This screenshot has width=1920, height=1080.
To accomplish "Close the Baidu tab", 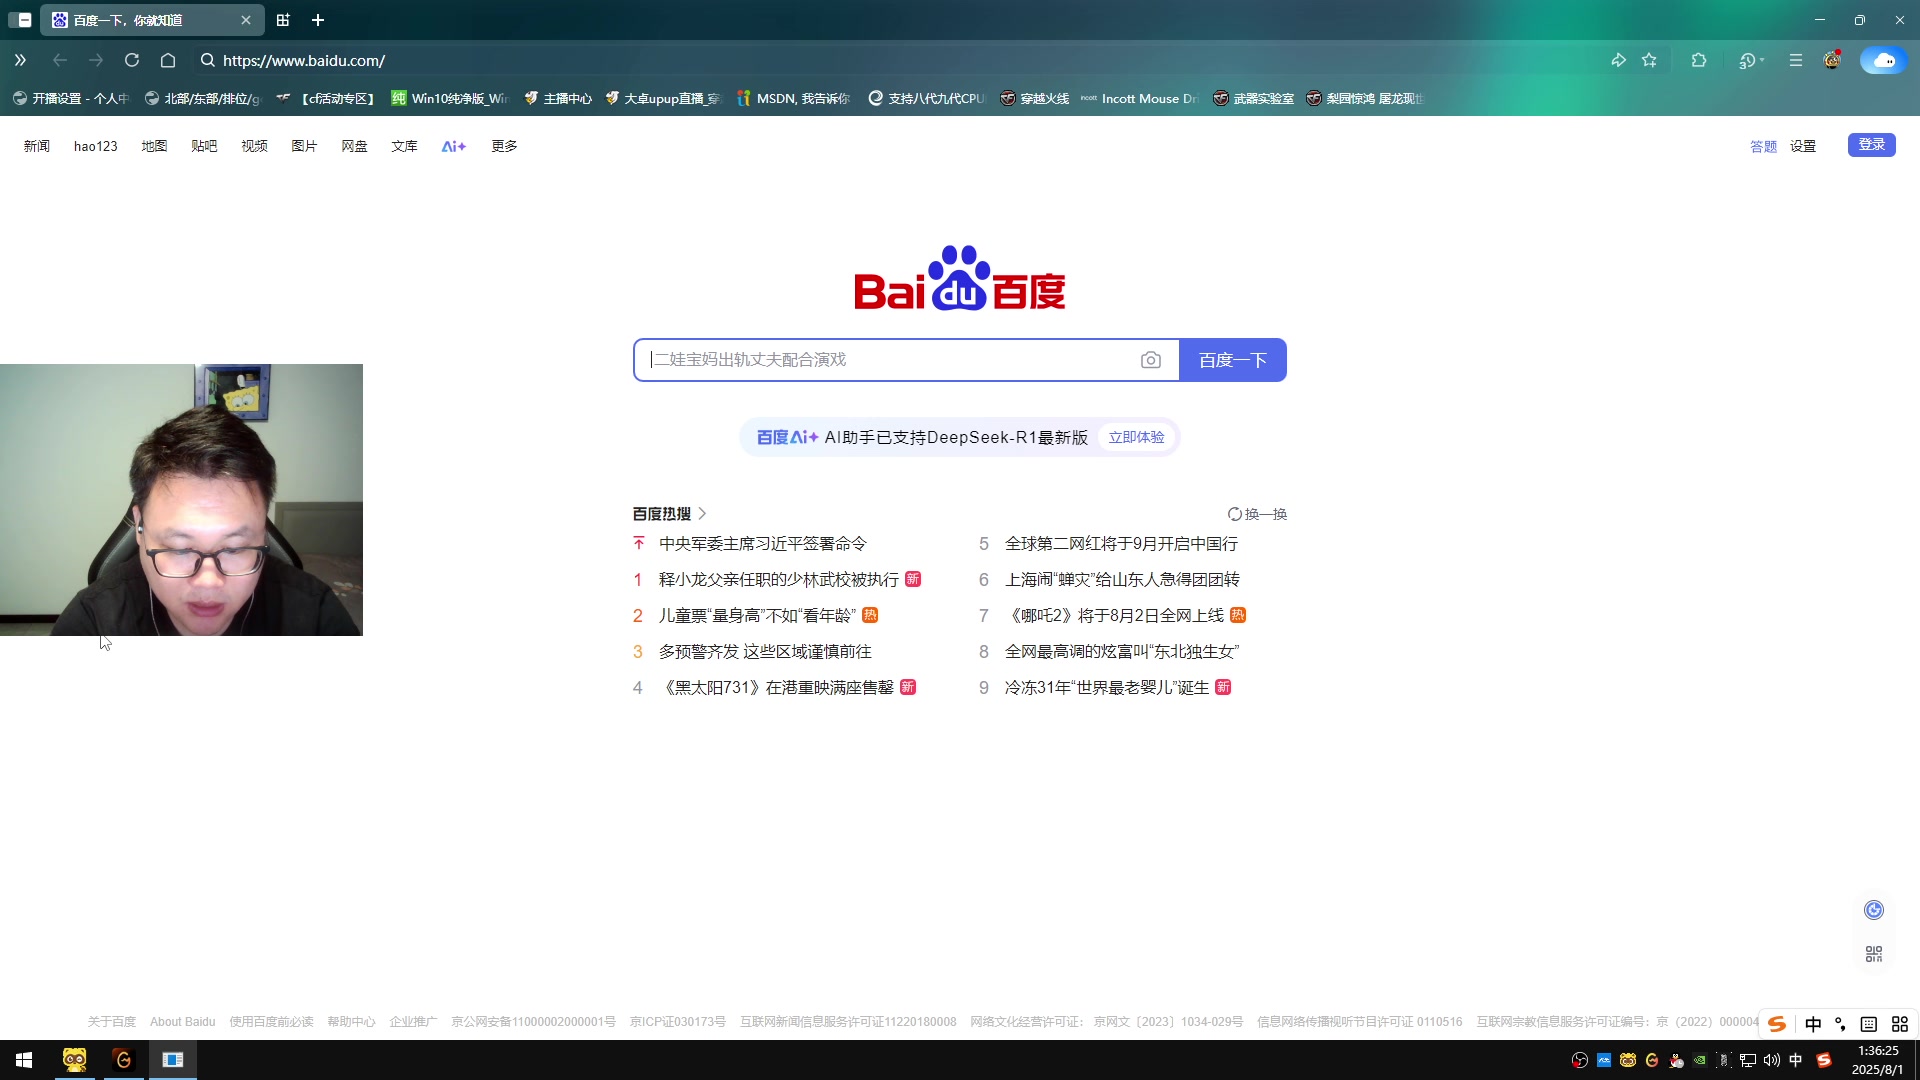I will [246, 20].
